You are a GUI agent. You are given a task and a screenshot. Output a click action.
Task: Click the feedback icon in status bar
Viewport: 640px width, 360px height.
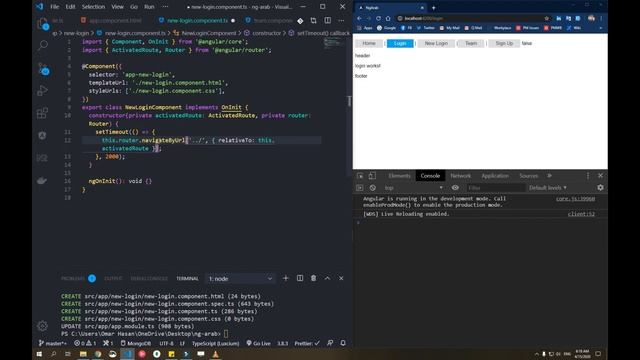coord(330,343)
